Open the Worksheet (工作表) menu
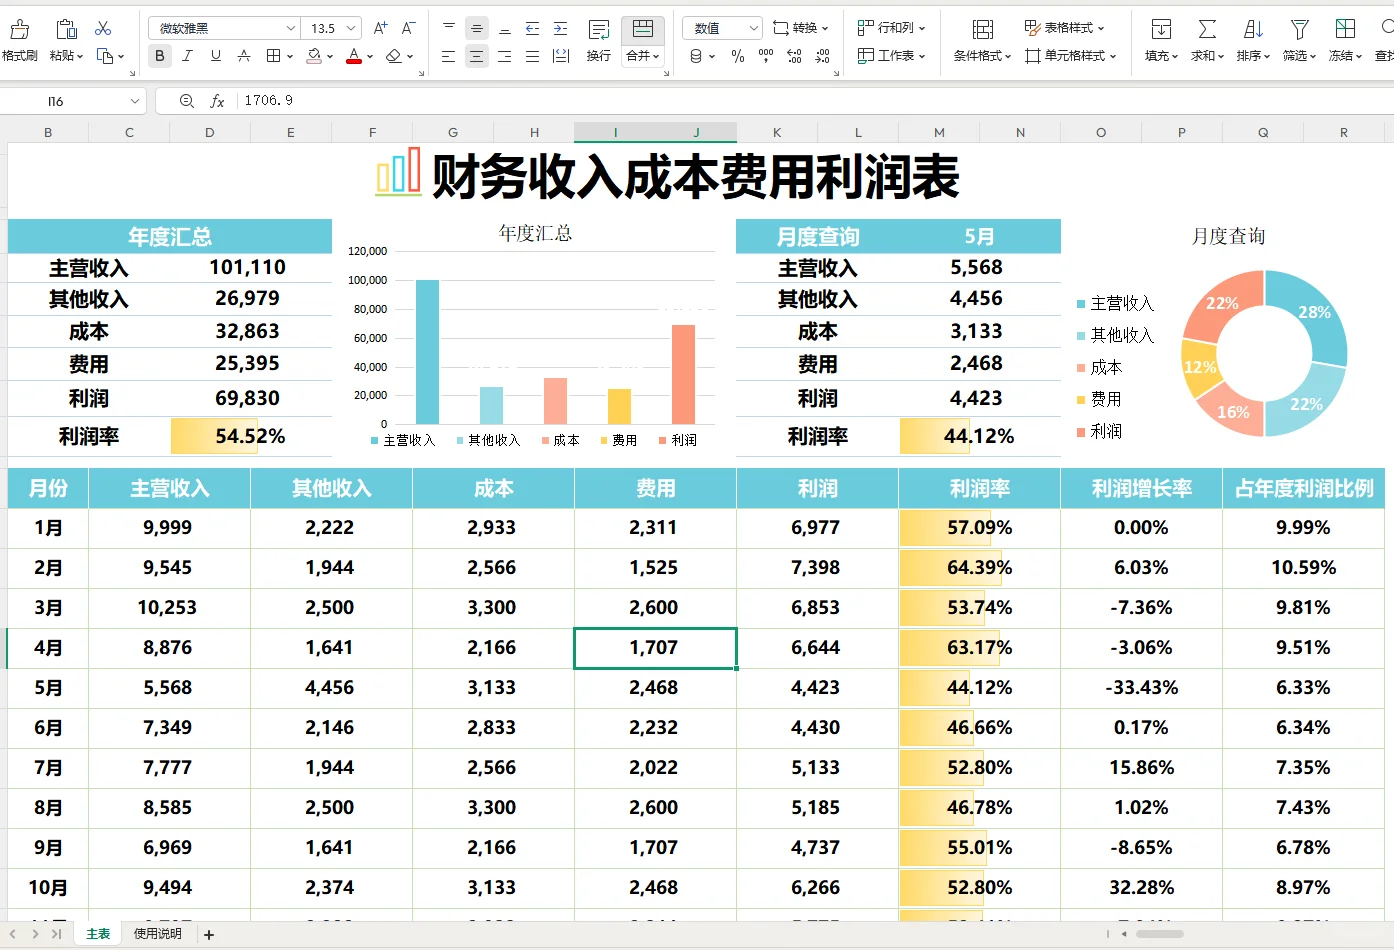The image size is (1394, 950). point(891,56)
